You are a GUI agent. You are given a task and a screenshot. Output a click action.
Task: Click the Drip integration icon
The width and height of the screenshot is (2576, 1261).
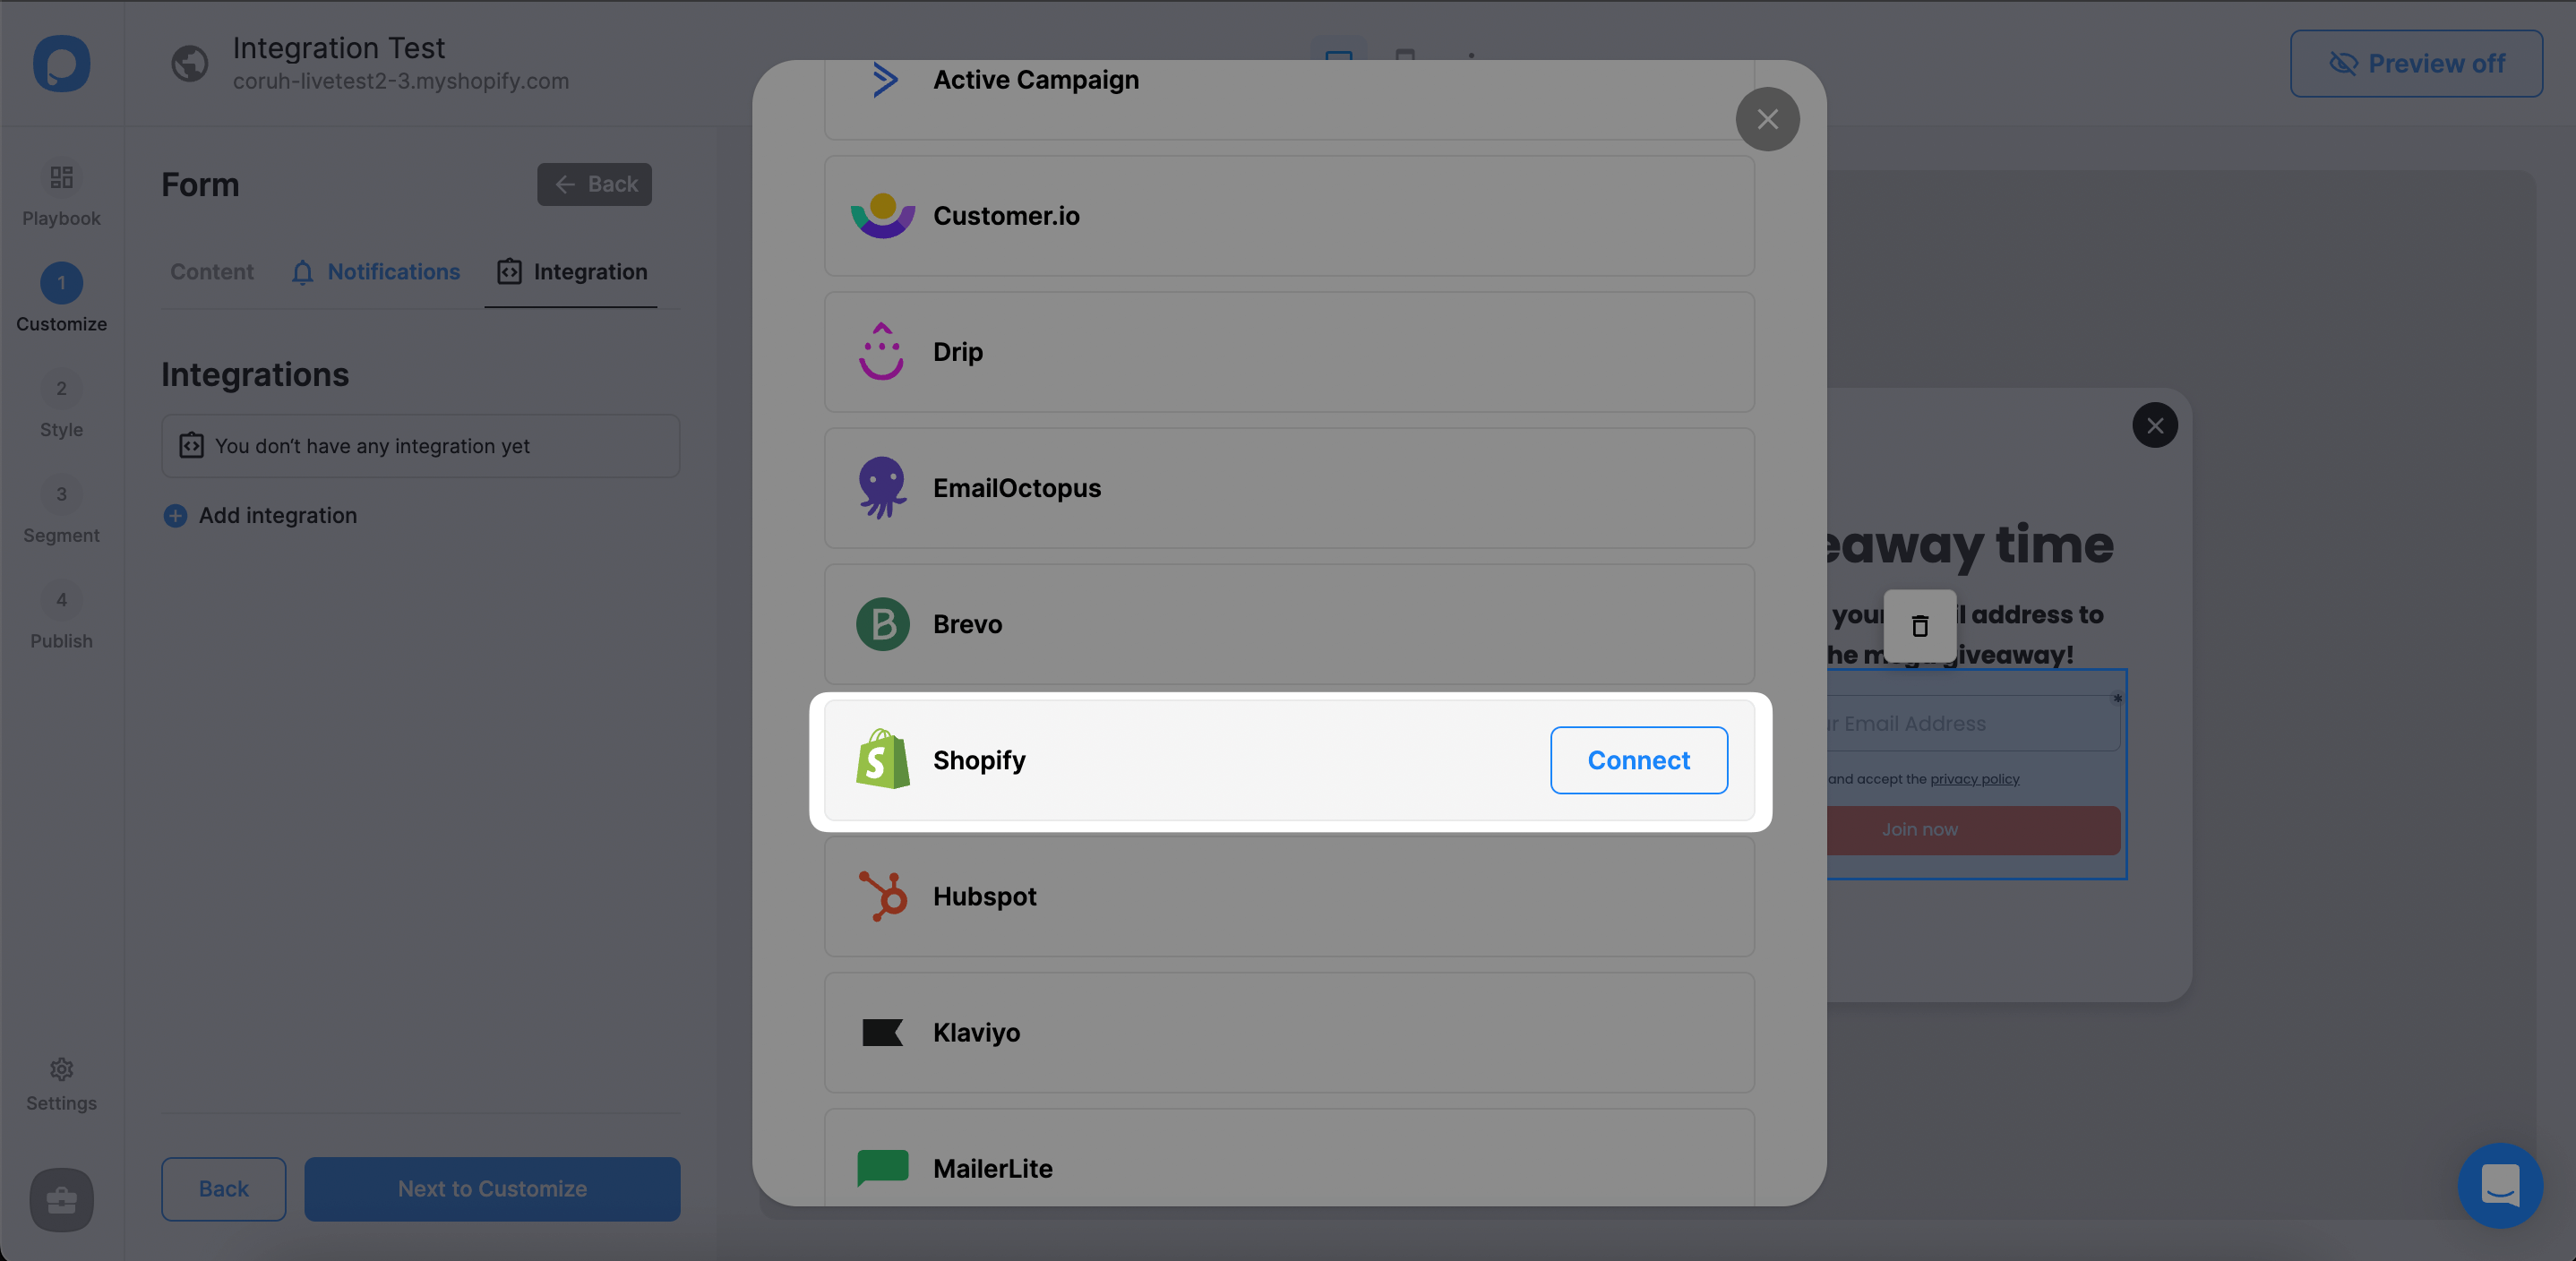(880, 349)
